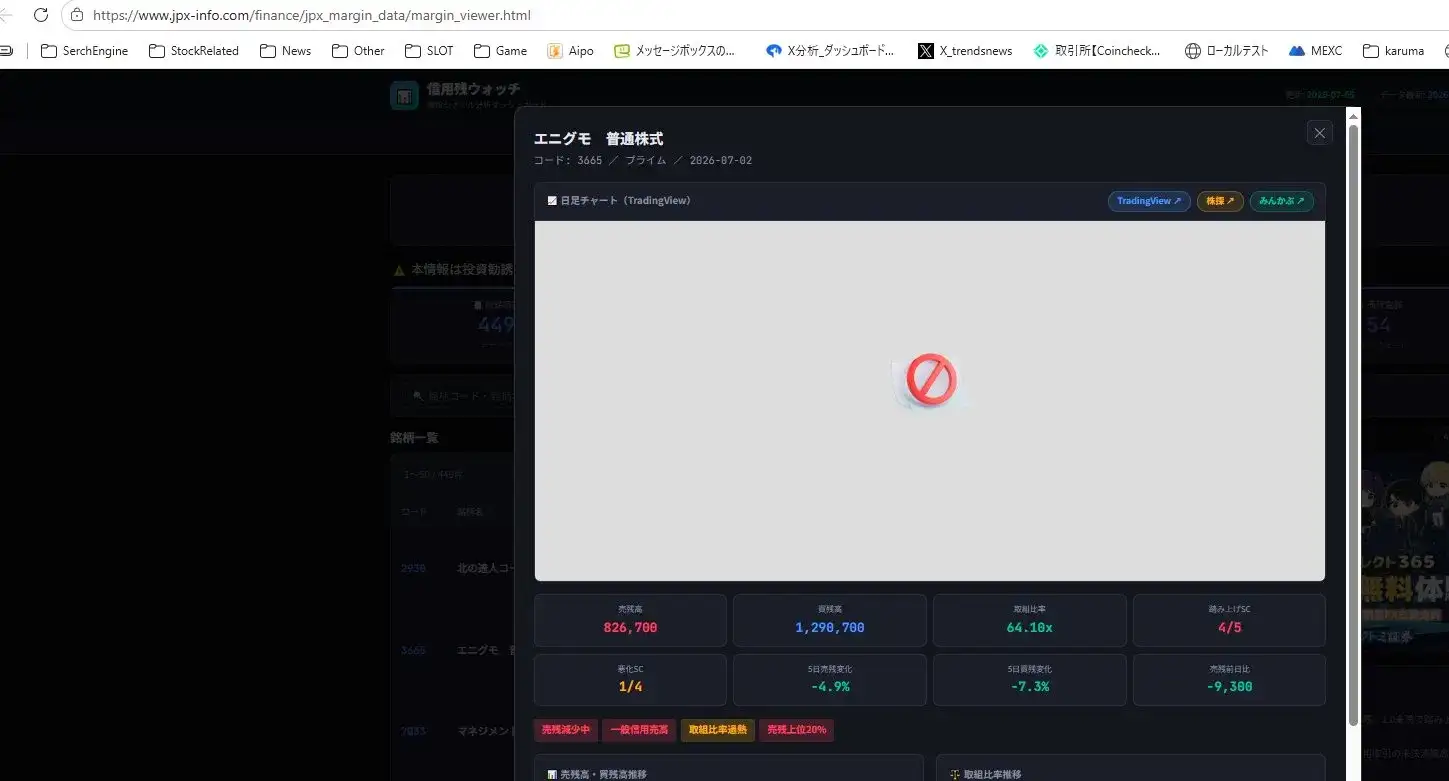1449x781 pixels.
Task: Open the News bookmark folder
Action: click(x=285, y=51)
